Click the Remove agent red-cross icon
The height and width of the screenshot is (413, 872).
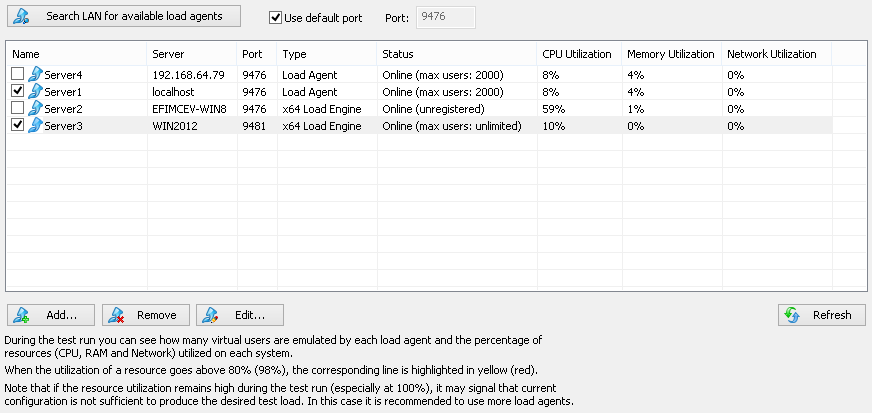(x=116, y=315)
